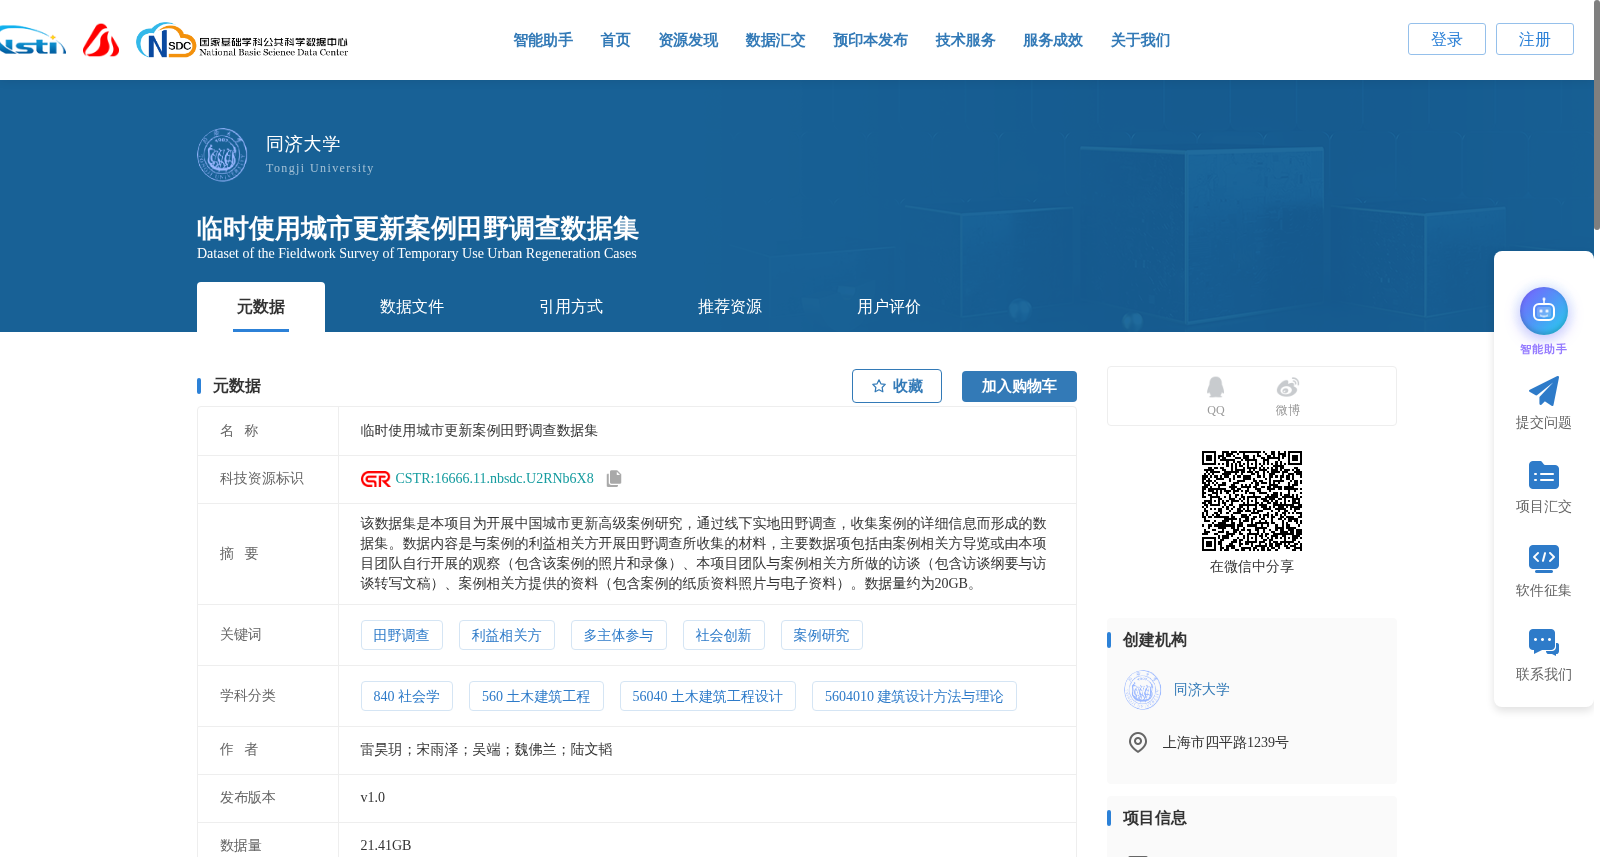Open 技术服务 navigation item
This screenshot has width=1600, height=857.
click(x=965, y=40)
